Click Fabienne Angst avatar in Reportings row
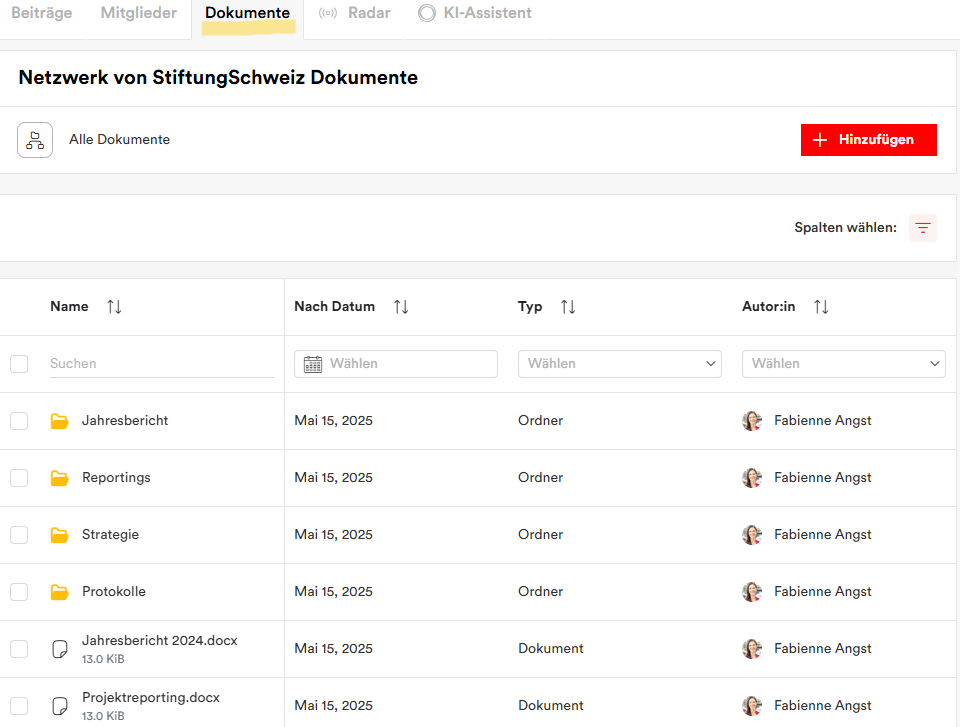The height and width of the screenshot is (727, 960). point(752,478)
